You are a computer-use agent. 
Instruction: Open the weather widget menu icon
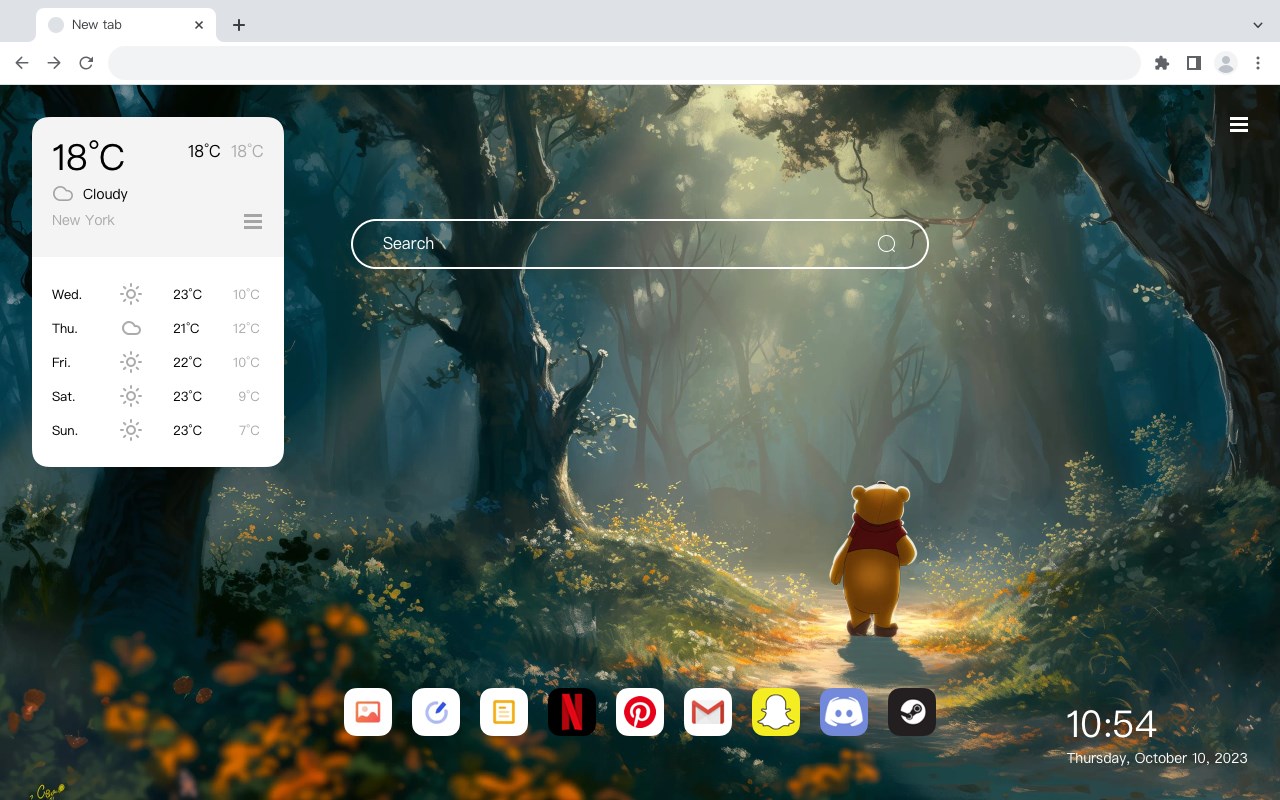pyautogui.click(x=253, y=221)
